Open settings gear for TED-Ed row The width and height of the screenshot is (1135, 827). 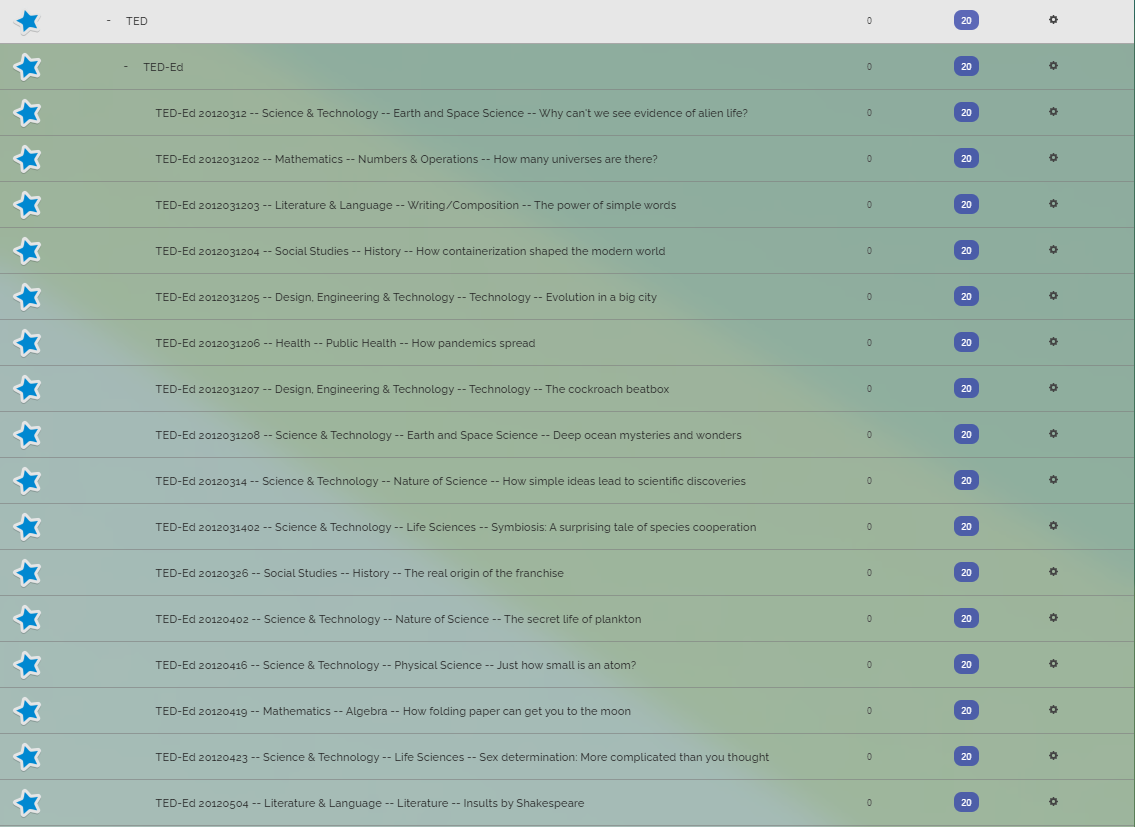coord(1053,66)
